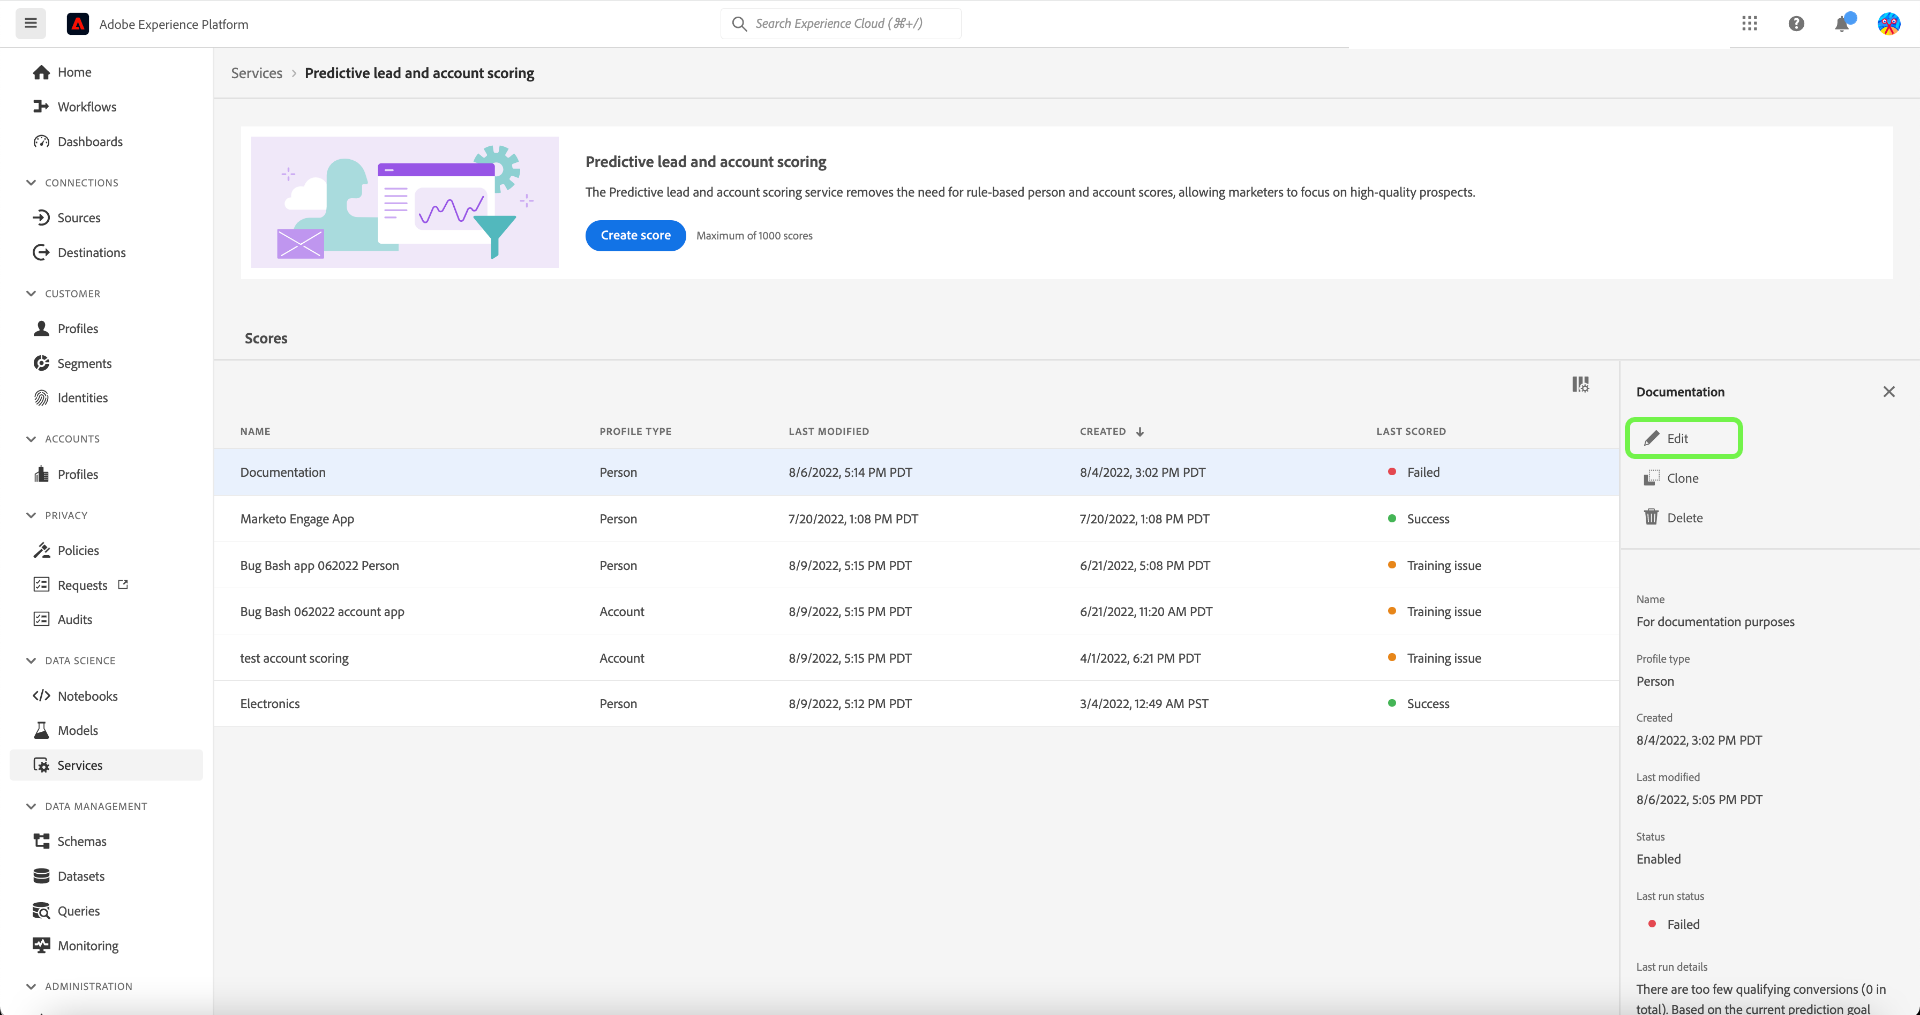
Task: Click the Audits sidebar icon
Action: 41,620
